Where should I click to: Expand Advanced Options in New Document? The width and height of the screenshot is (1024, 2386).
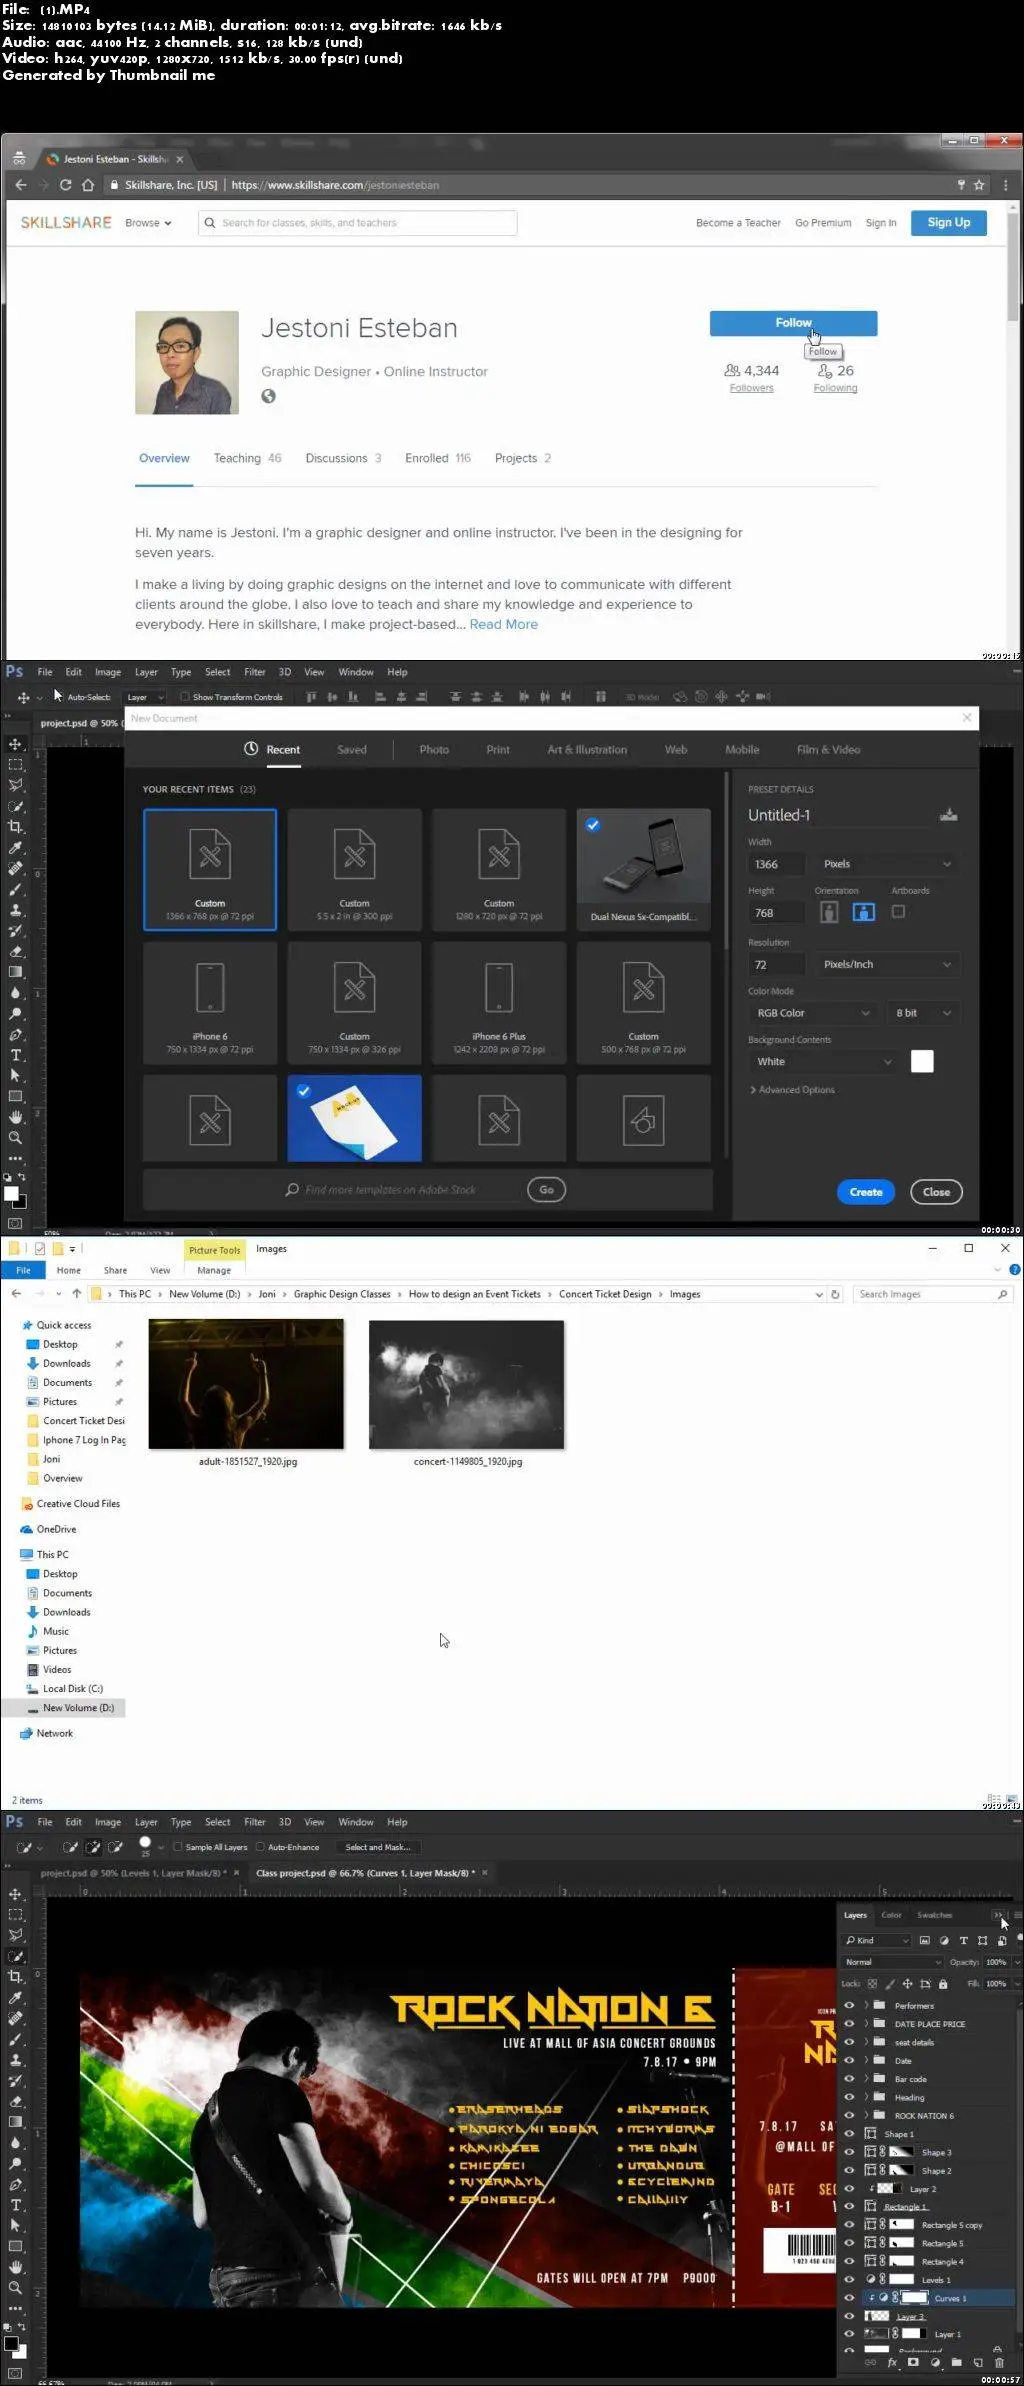792,1090
